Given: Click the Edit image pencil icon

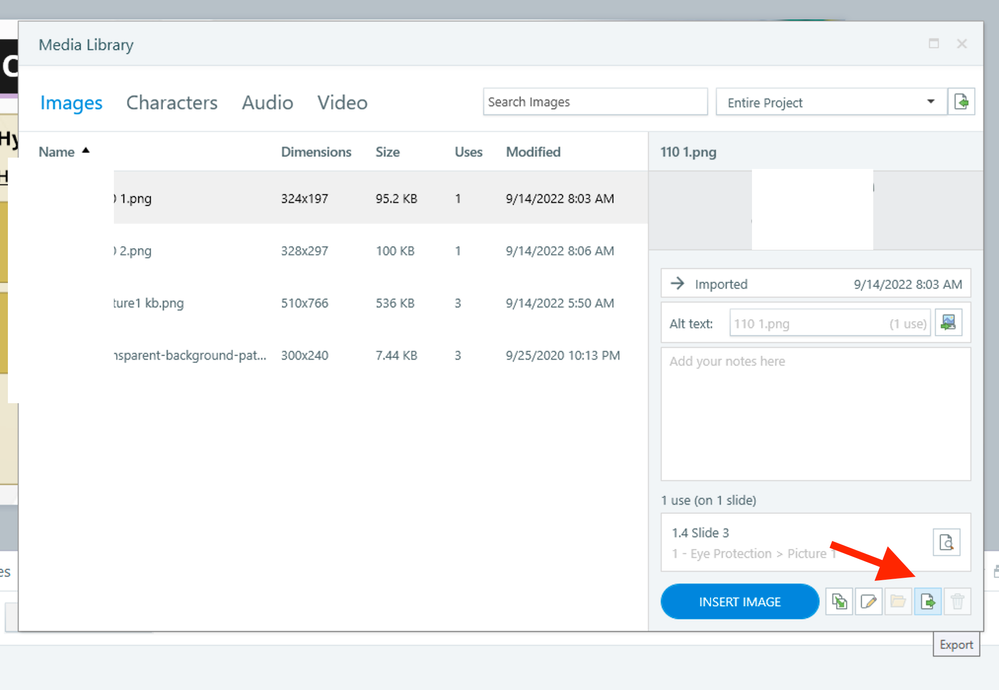Looking at the screenshot, I should 869,601.
